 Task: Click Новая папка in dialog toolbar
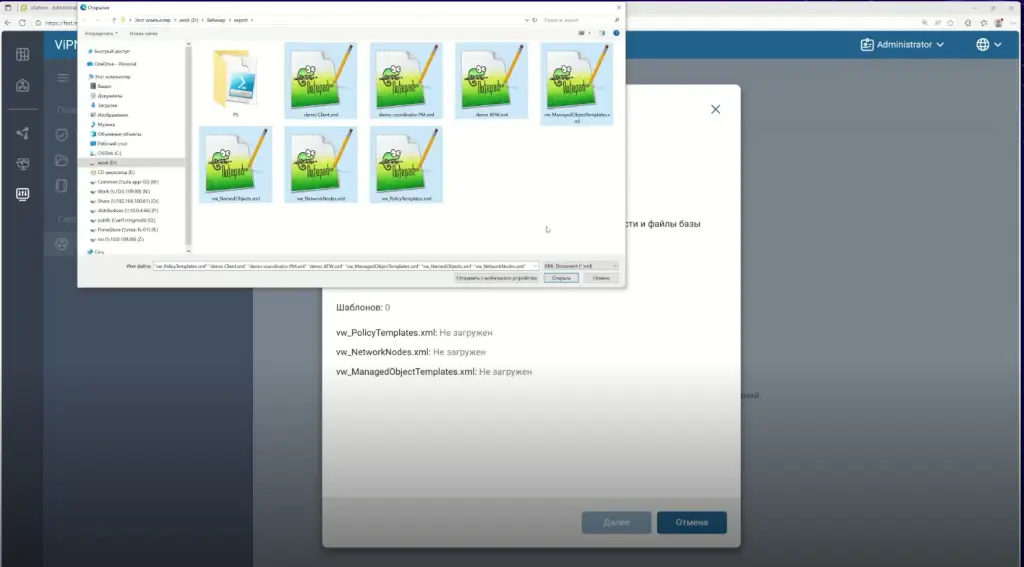click(145, 33)
